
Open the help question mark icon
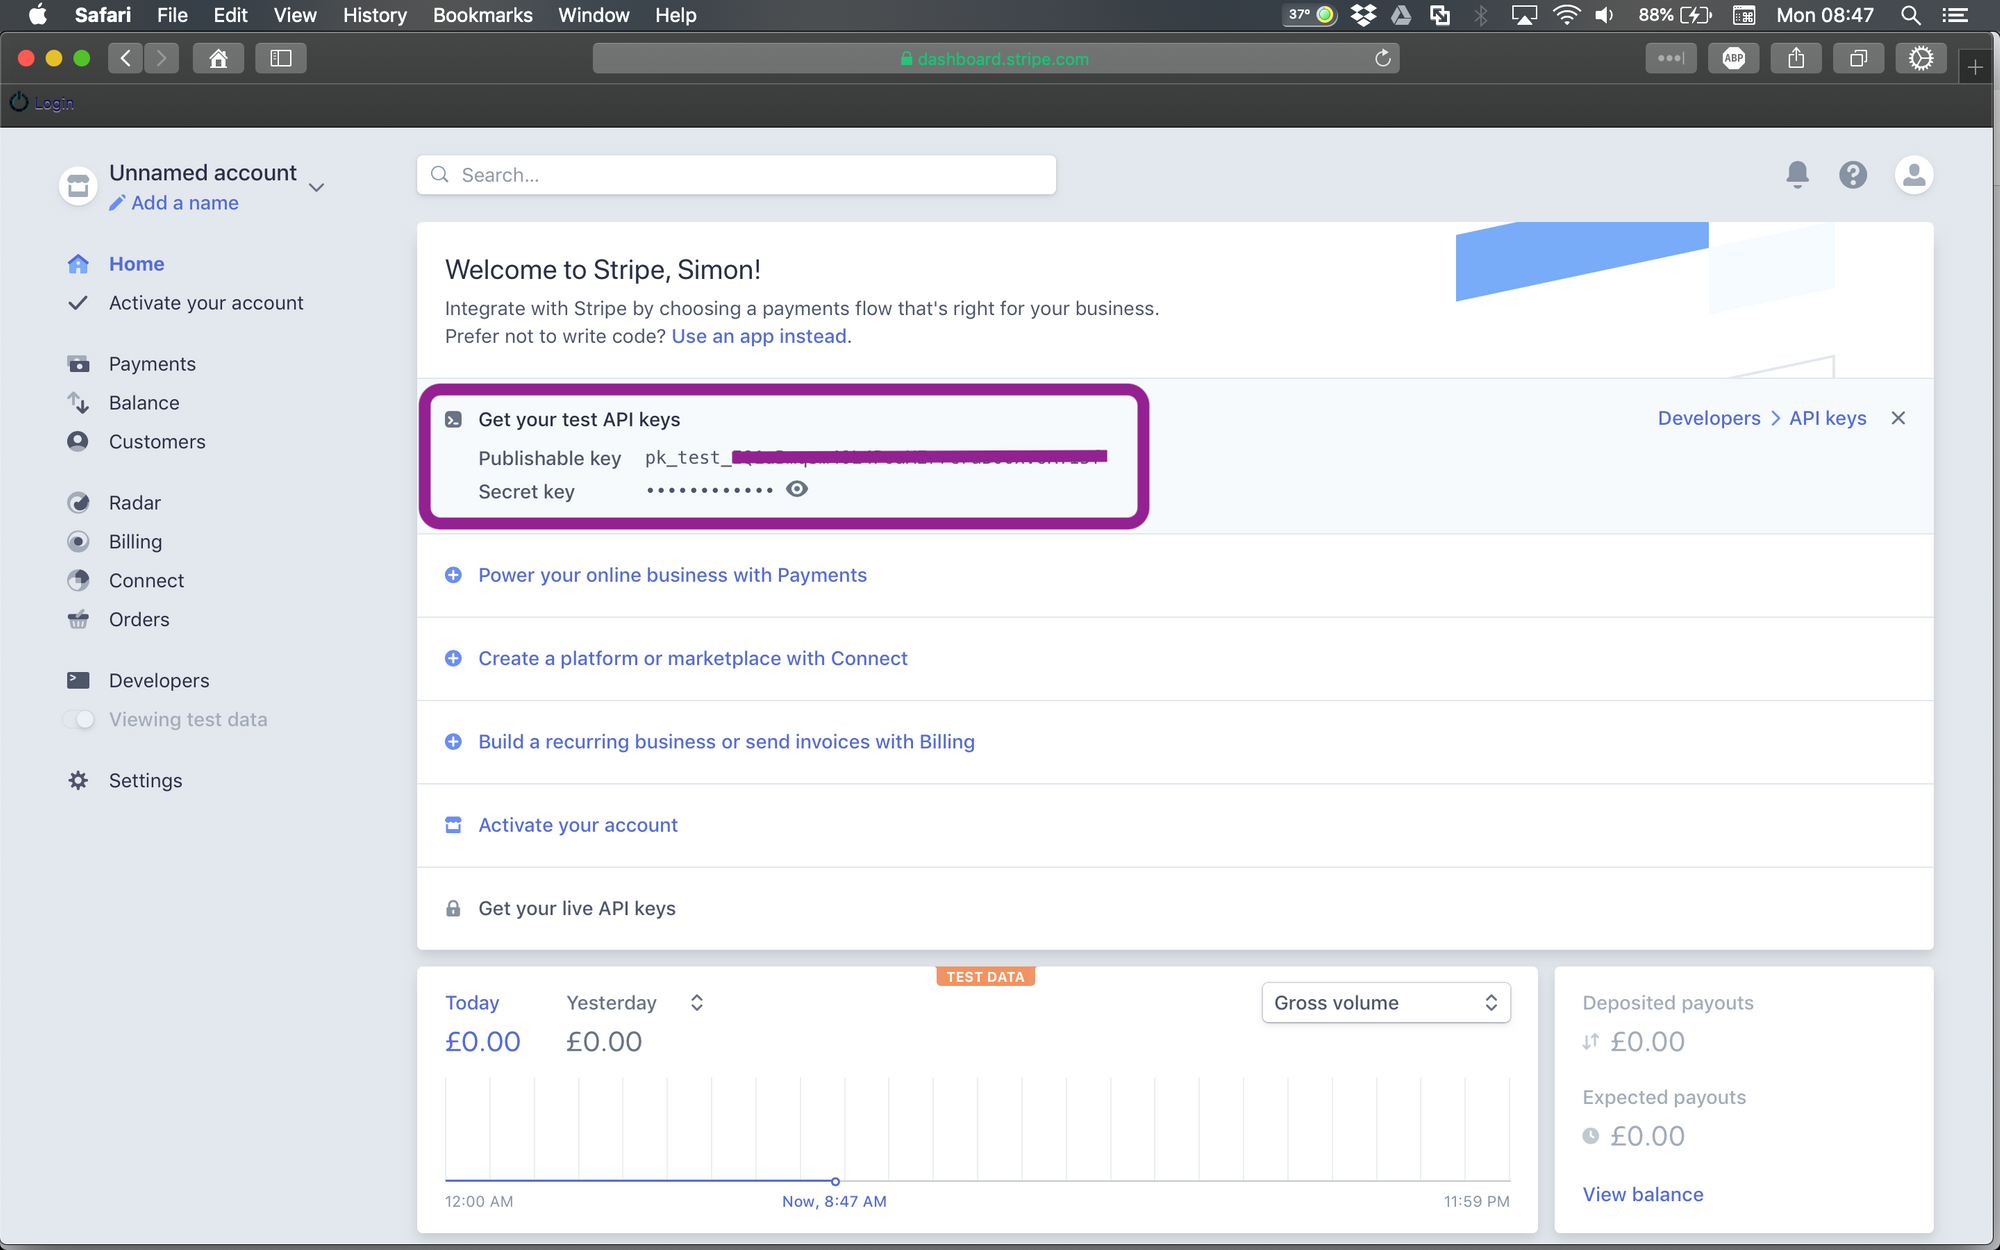(x=1853, y=175)
